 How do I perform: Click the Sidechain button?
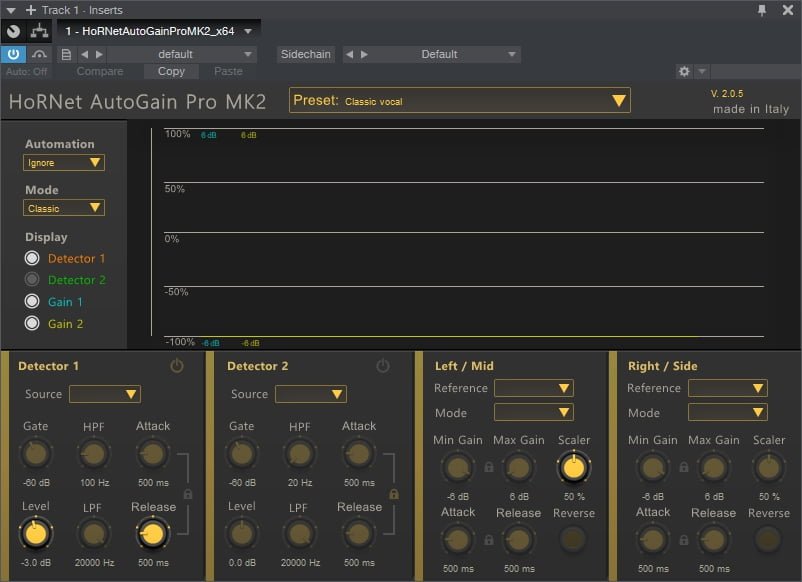click(305, 54)
